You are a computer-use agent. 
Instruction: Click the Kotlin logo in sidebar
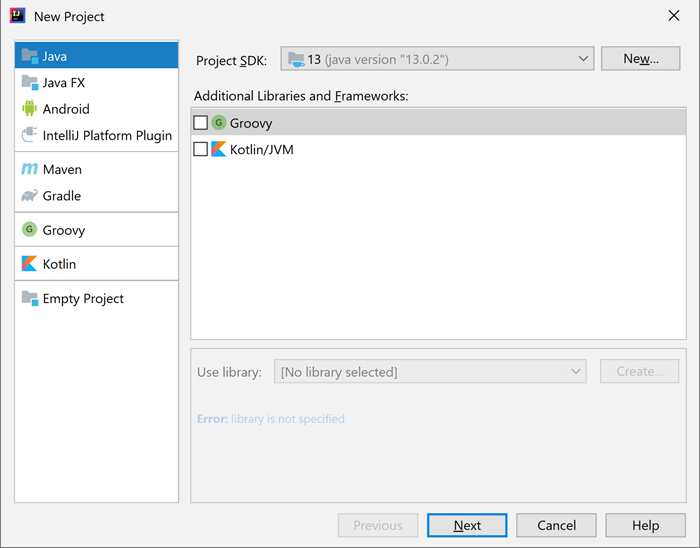pos(29,264)
